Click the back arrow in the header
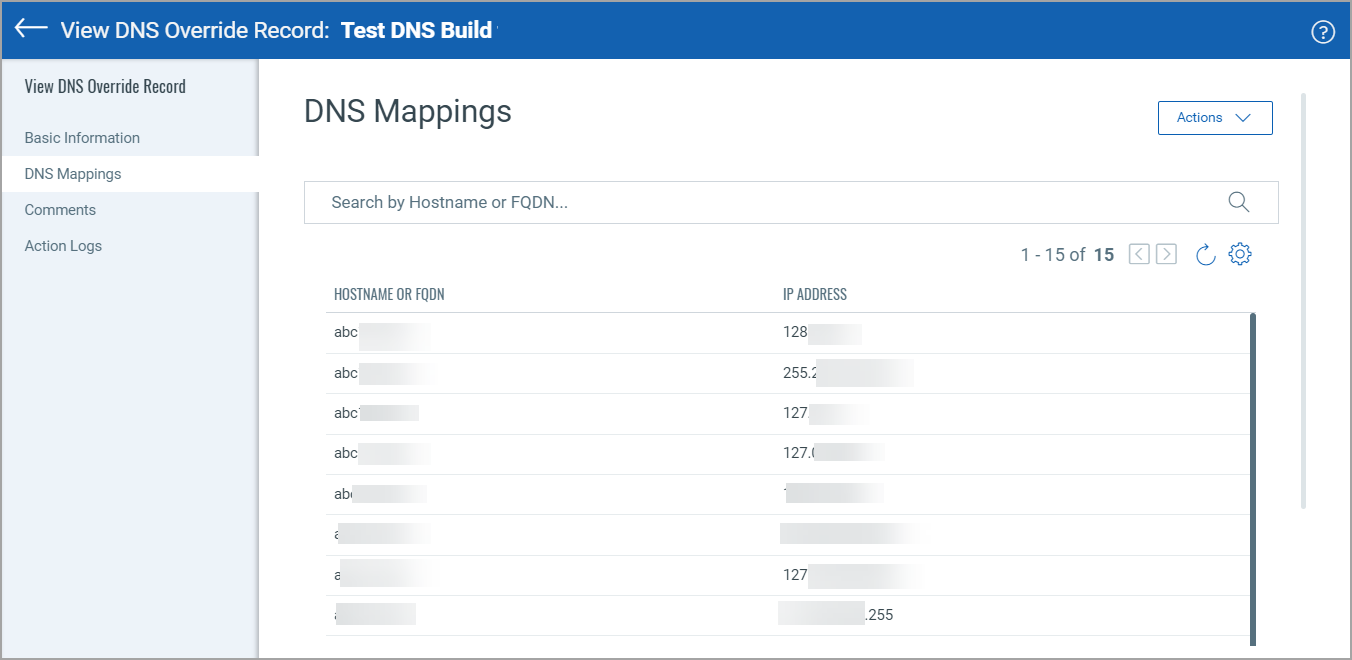The height and width of the screenshot is (660, 1352). tap(30, 29)
